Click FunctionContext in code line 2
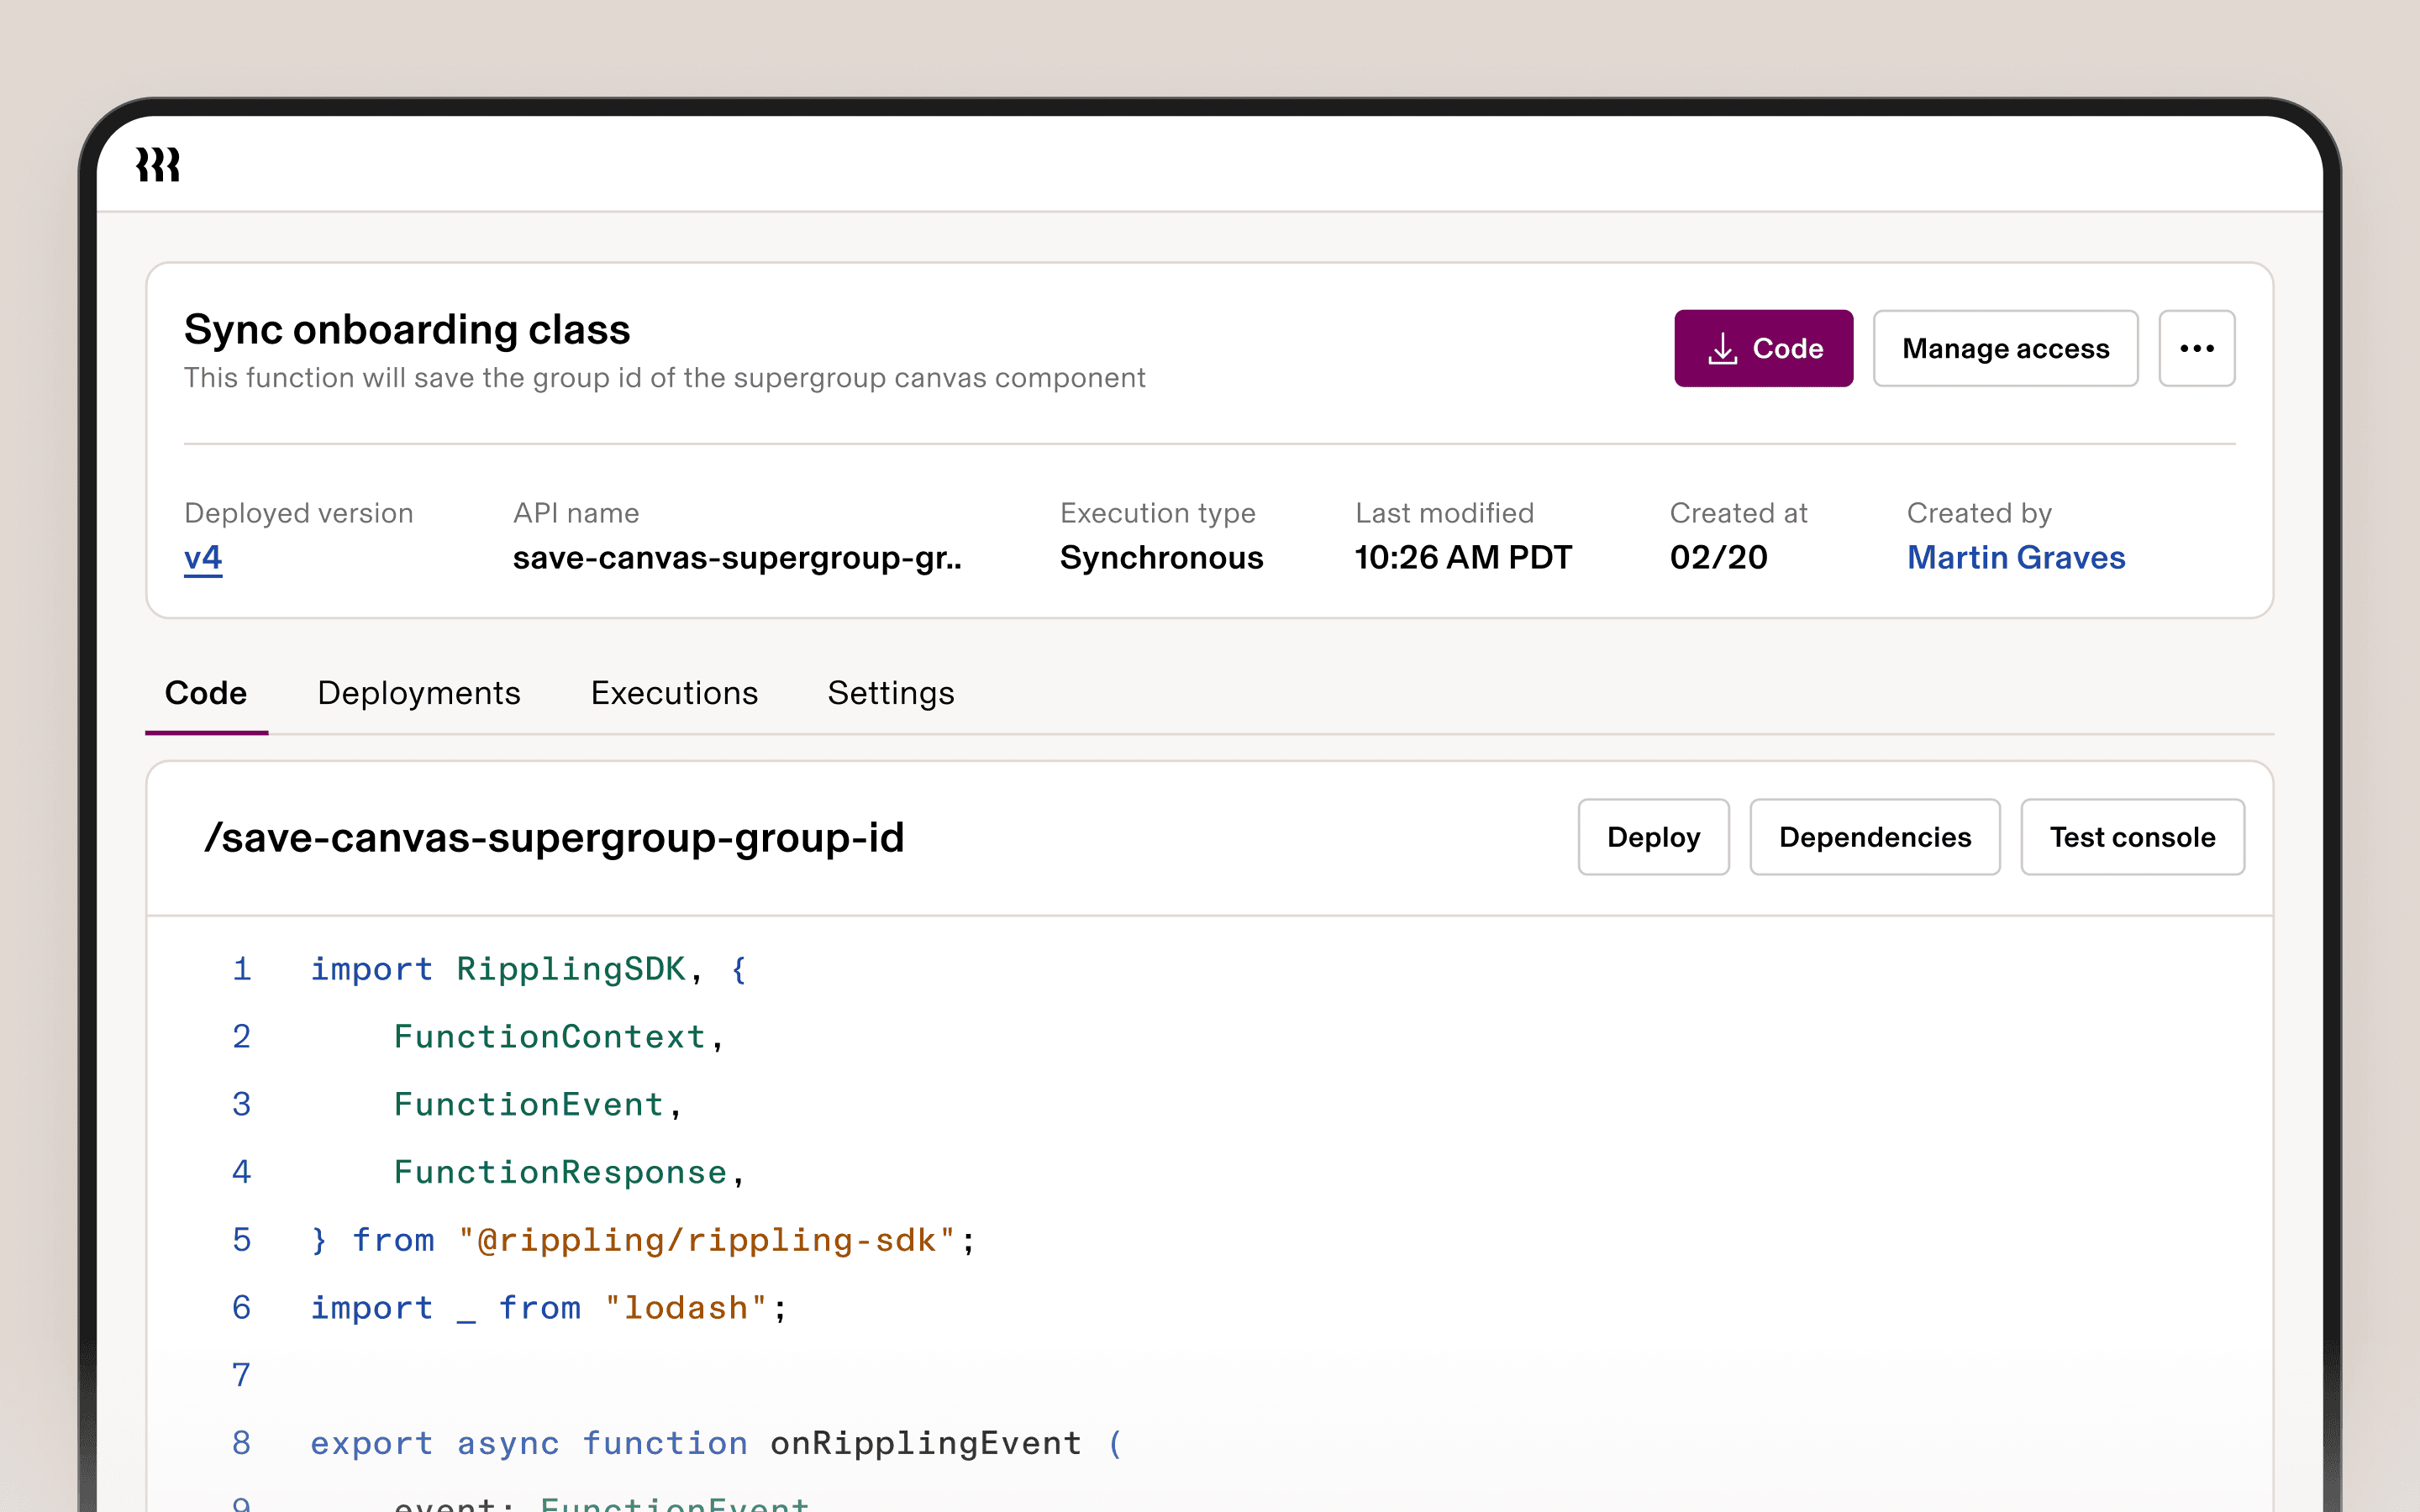This screenshot has height=1512, width=2420. coord(549,1037)
